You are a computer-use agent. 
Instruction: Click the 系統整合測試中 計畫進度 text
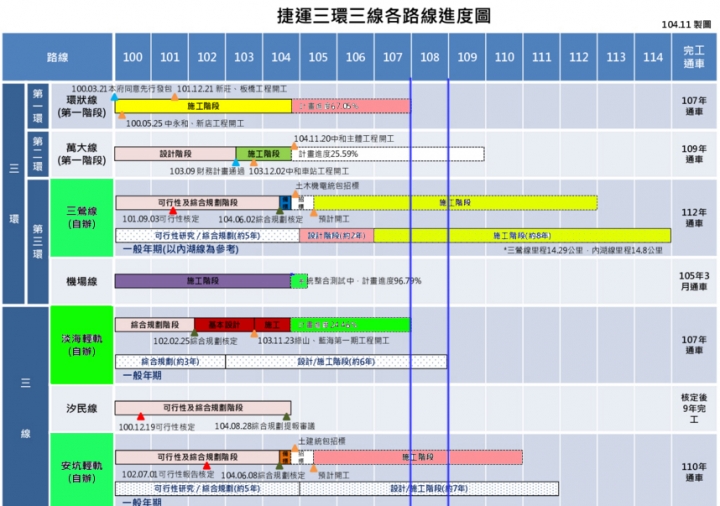(x=360, y=281)
